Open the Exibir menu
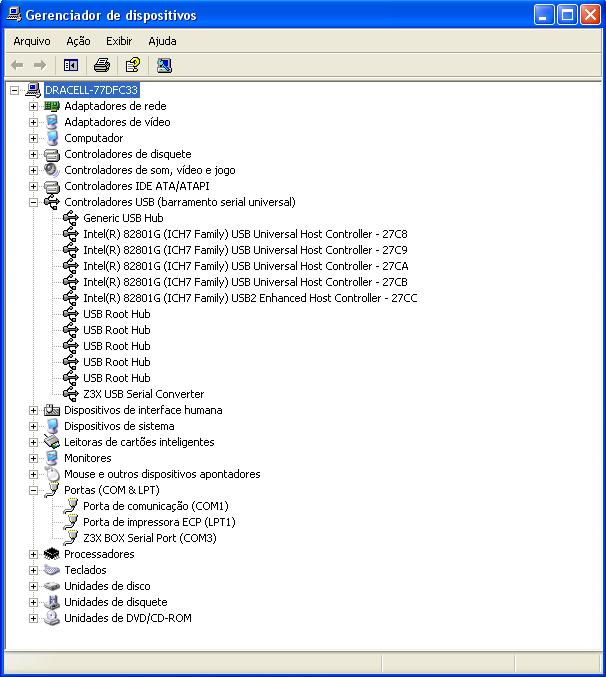This screenshot has height=677, width=606. coord(119,41)
